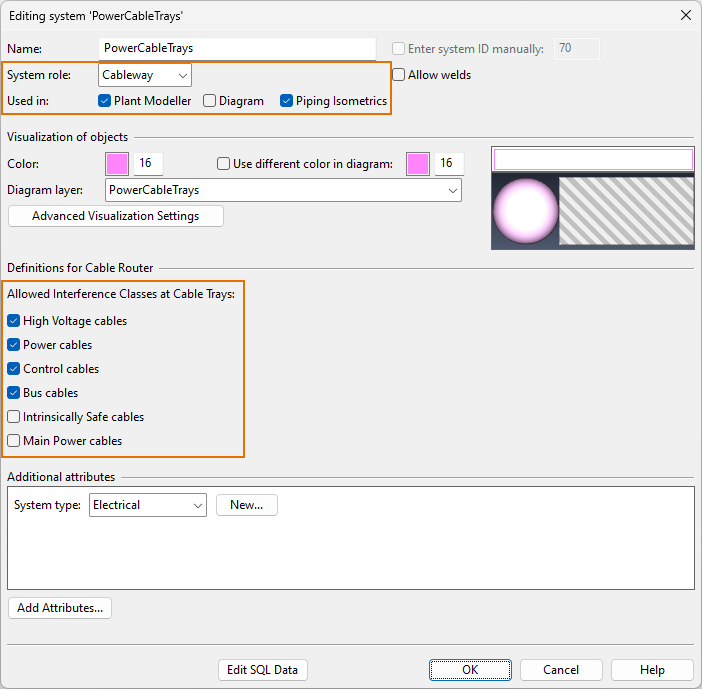The width and height of the screenshot is (702, 689).
Task: Check Main Power cables
Action: 14,441
